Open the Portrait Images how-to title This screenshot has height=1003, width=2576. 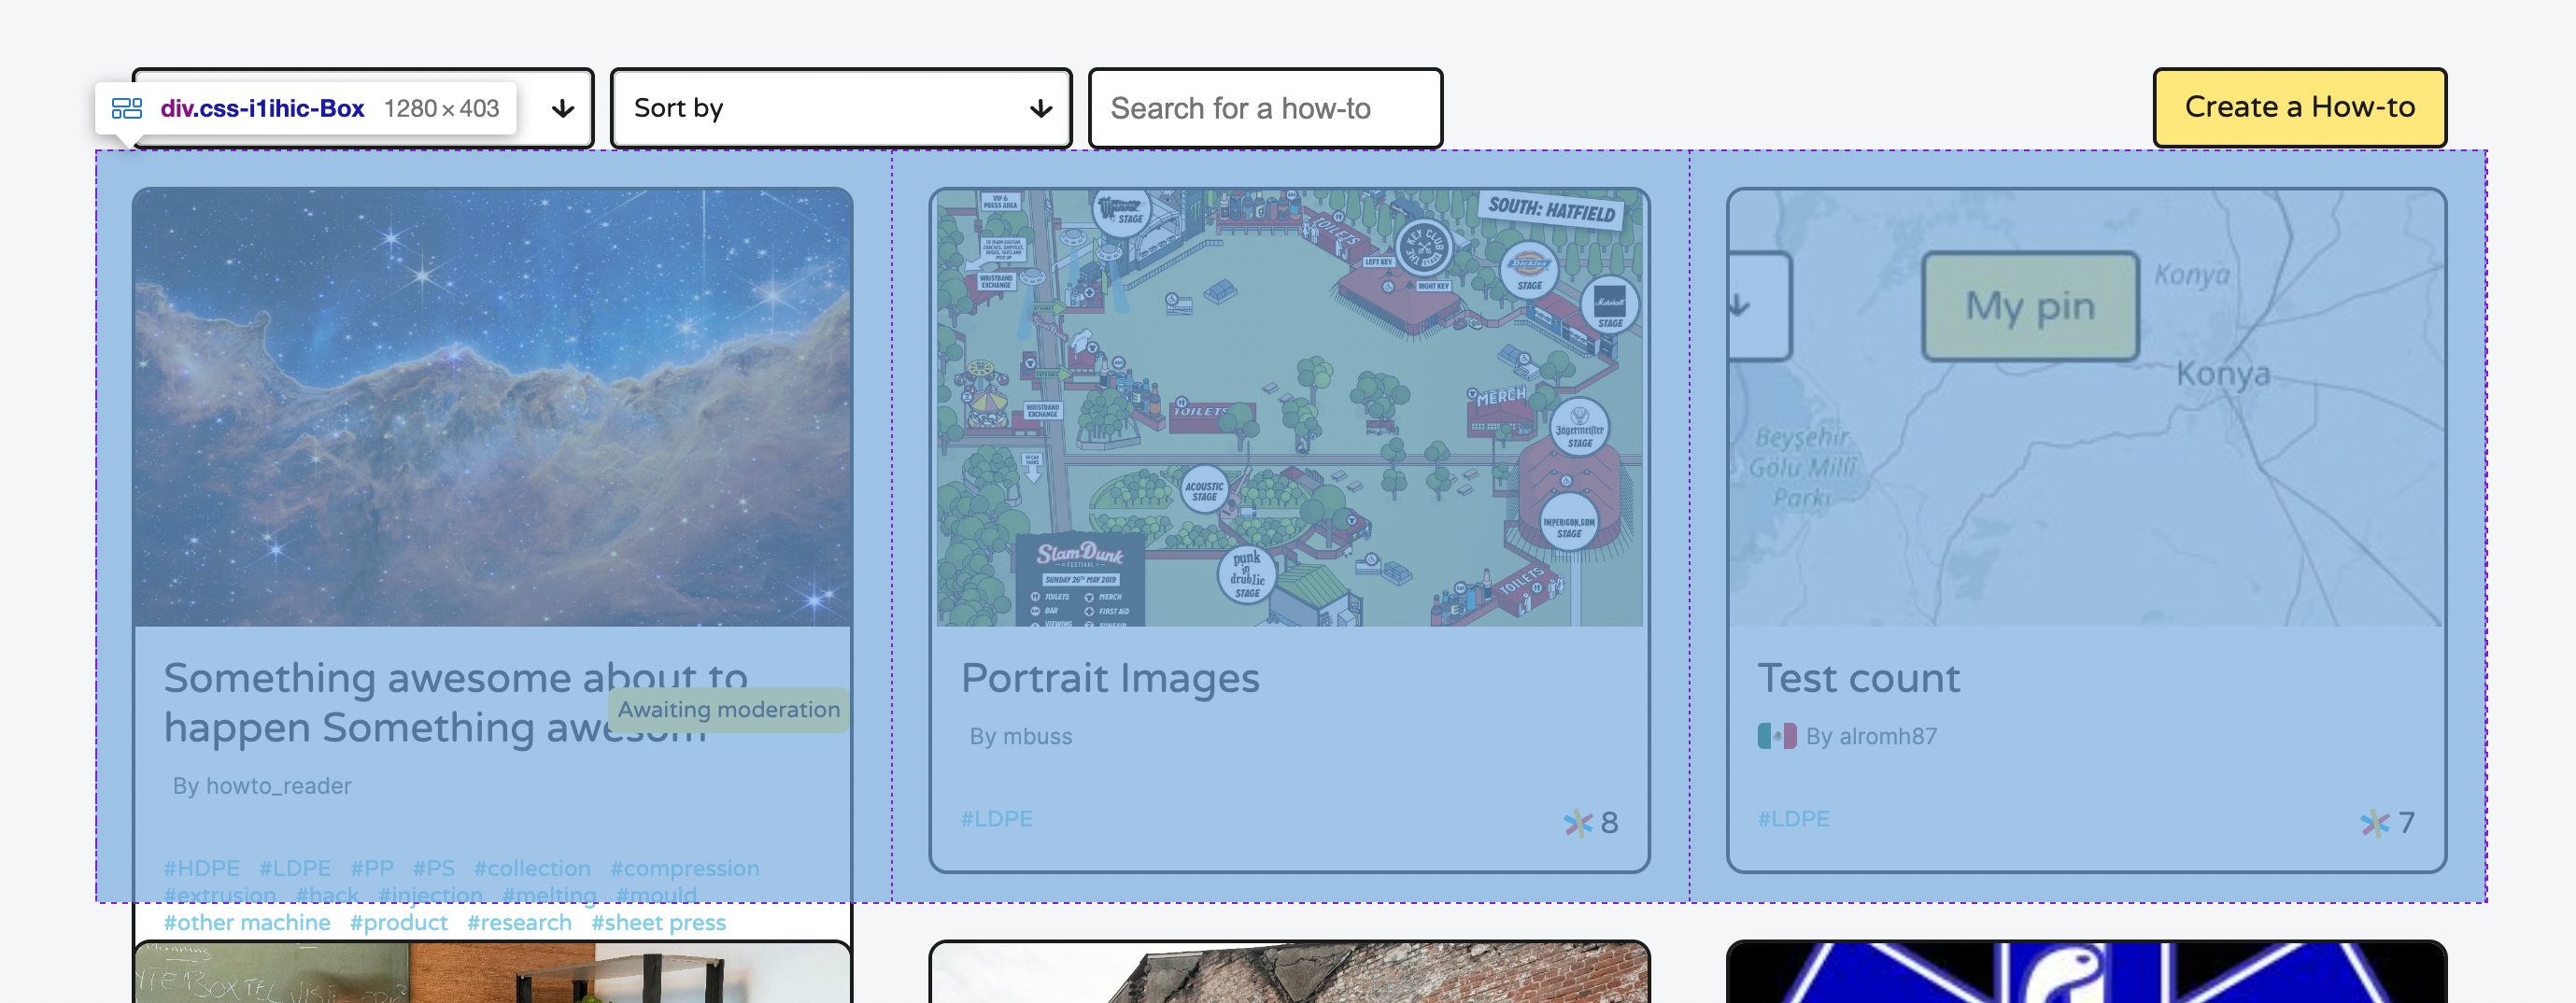[x=1110, y=678]
